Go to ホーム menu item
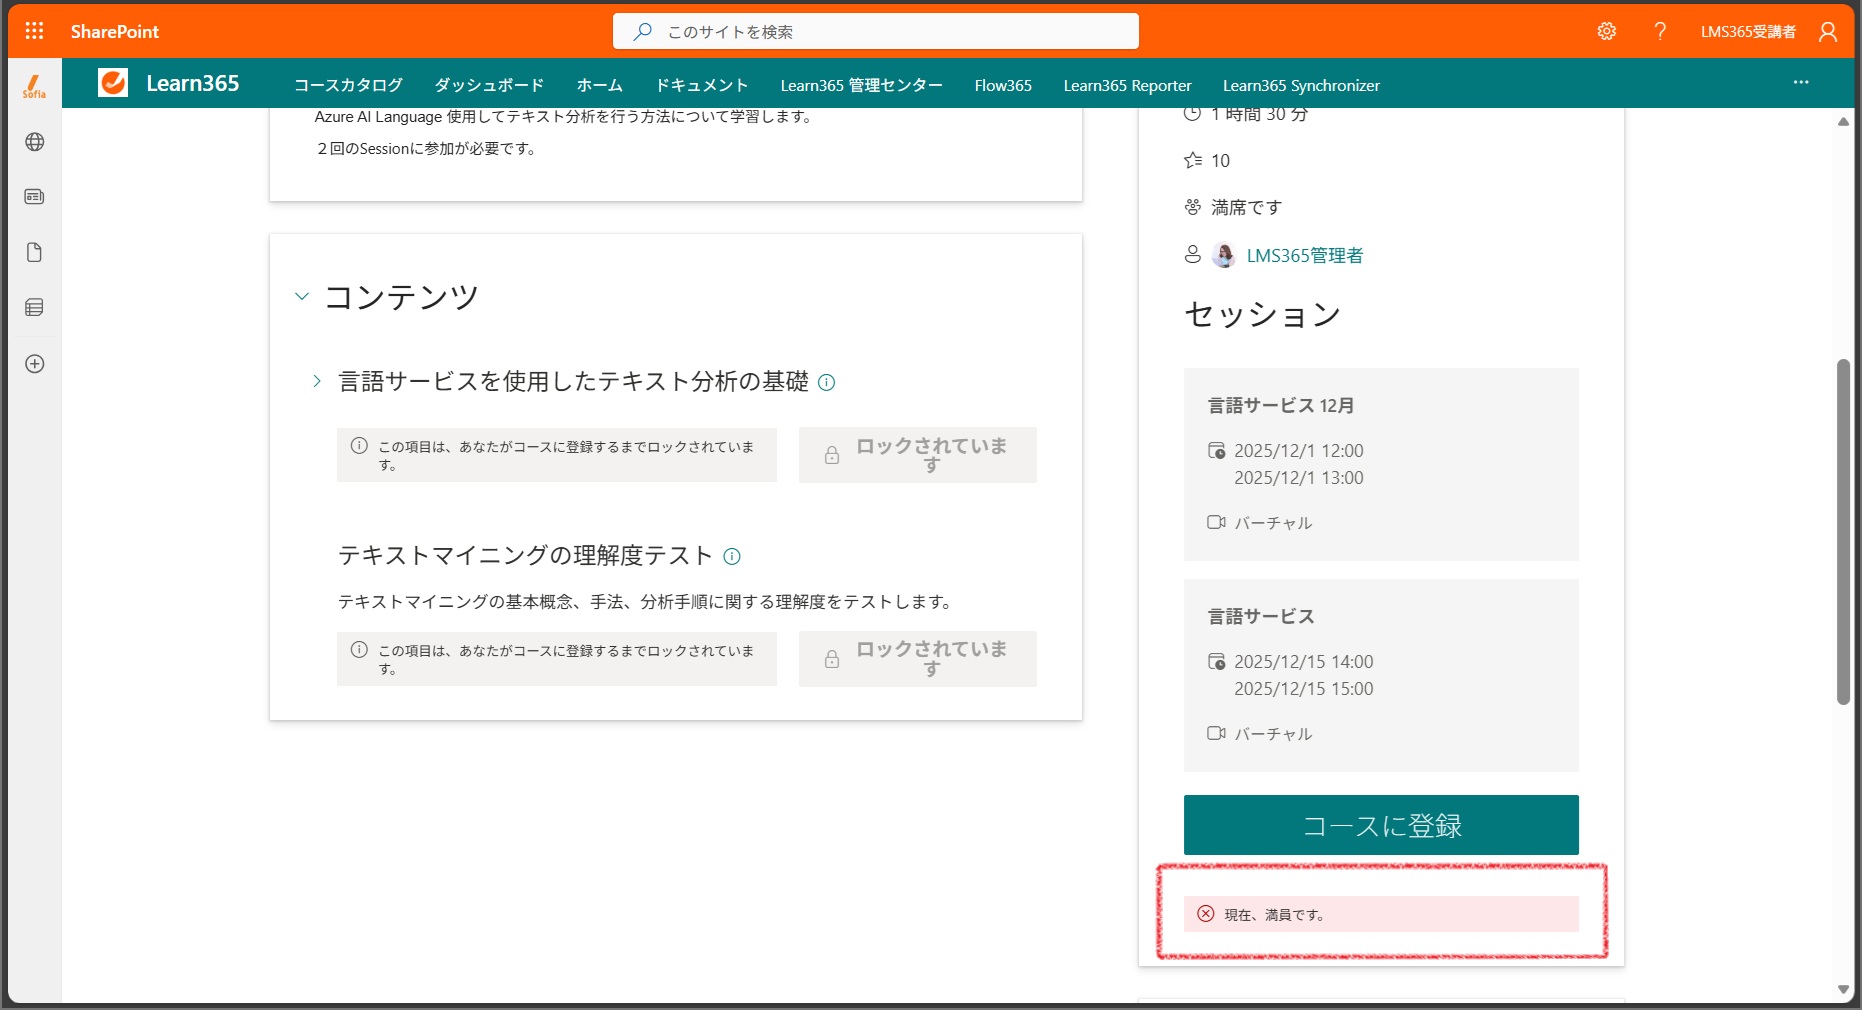The image size is (1862, 1010). tap(599, 85)
